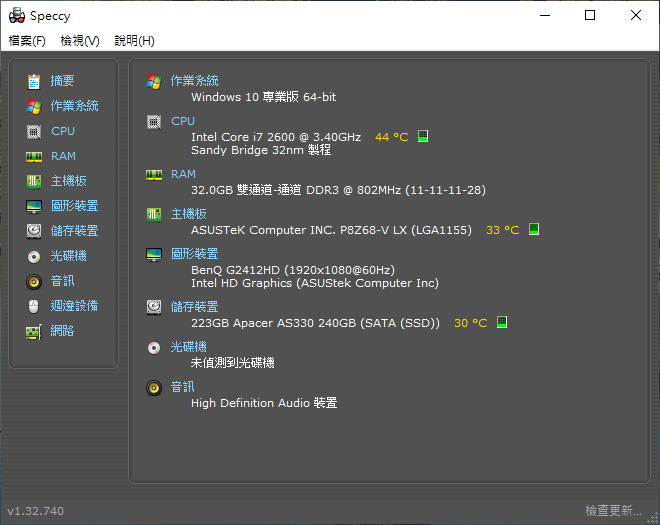
Task: Click the motherboard icon in summary panel
Action: (154, 215)
